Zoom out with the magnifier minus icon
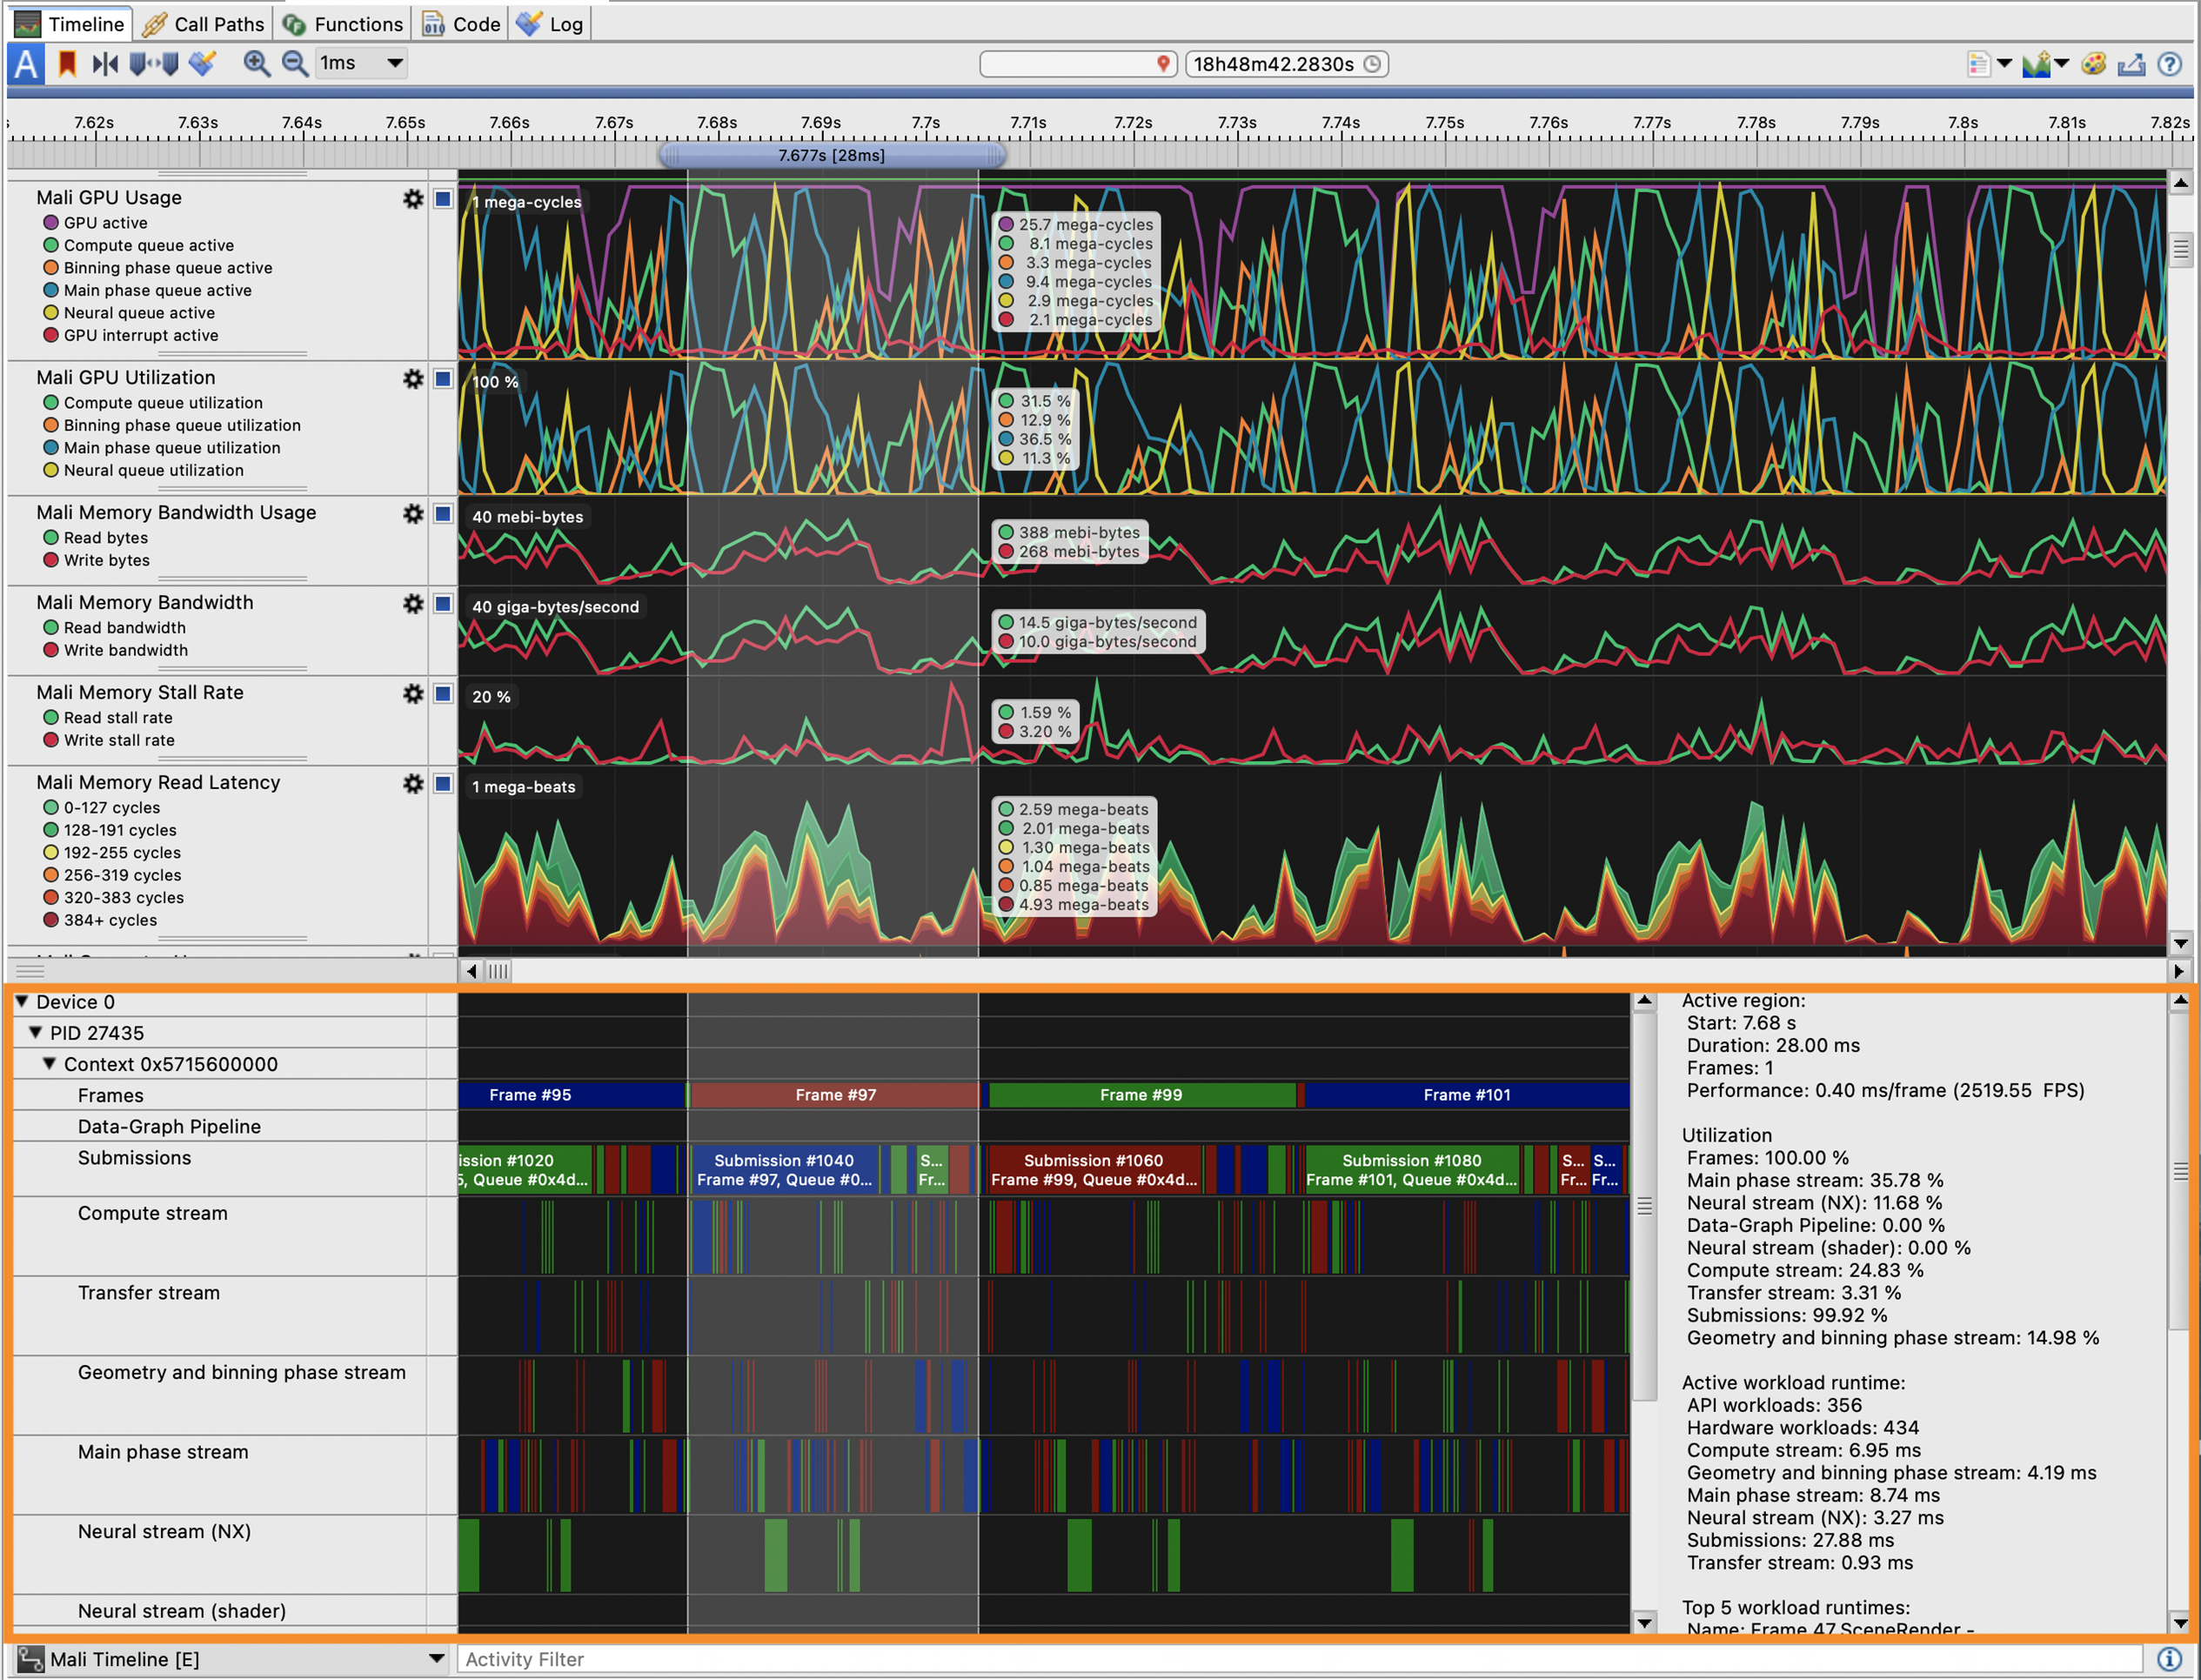Image resolution: width=2201 pixels, height=1680 pixels. (x=294, y=64)
